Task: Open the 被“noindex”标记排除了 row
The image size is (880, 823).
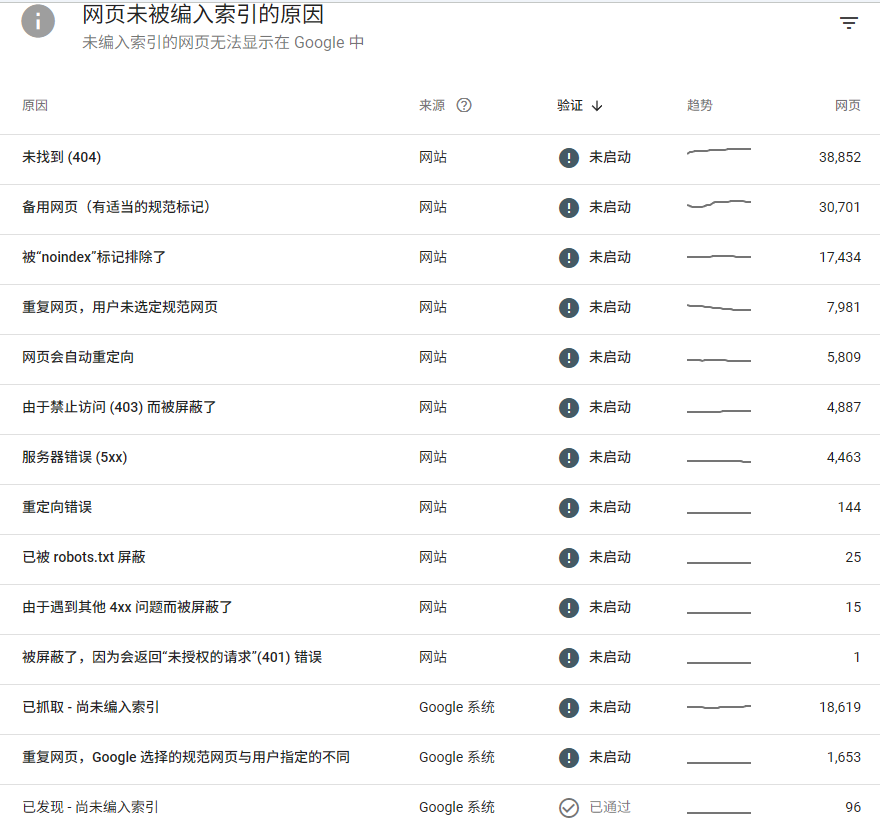Action: point(440,259)
